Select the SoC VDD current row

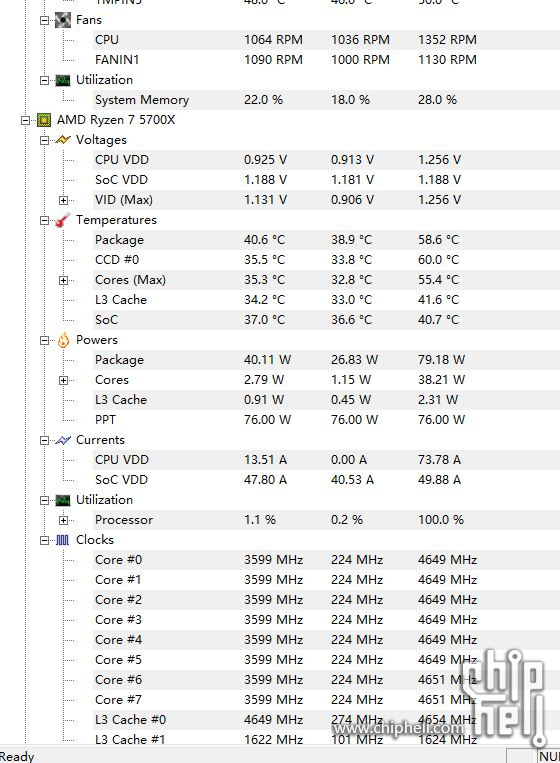tap(327, 480)
